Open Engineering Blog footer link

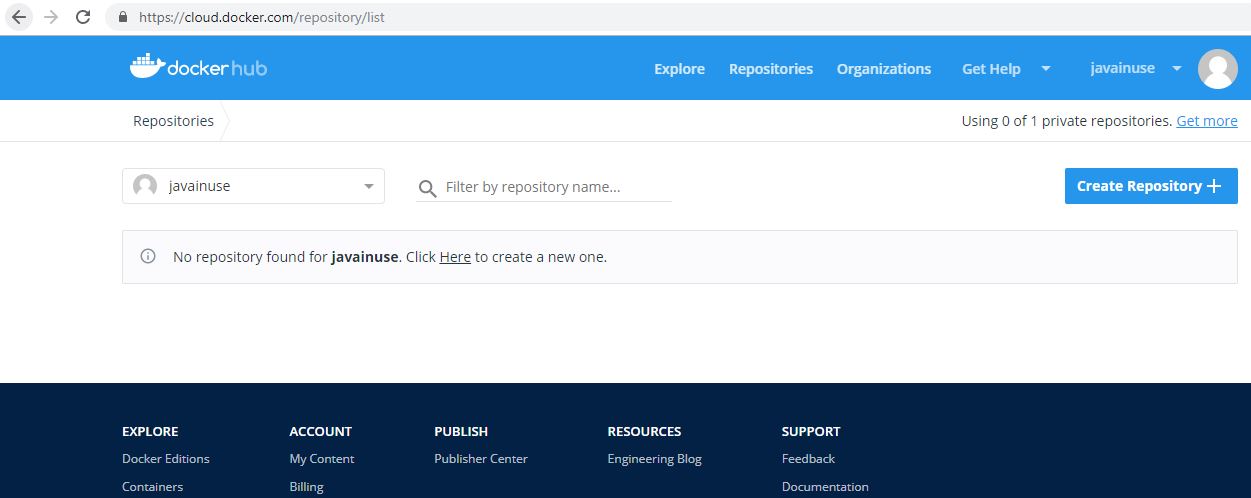pyautogui.click(x=654, y=459)
